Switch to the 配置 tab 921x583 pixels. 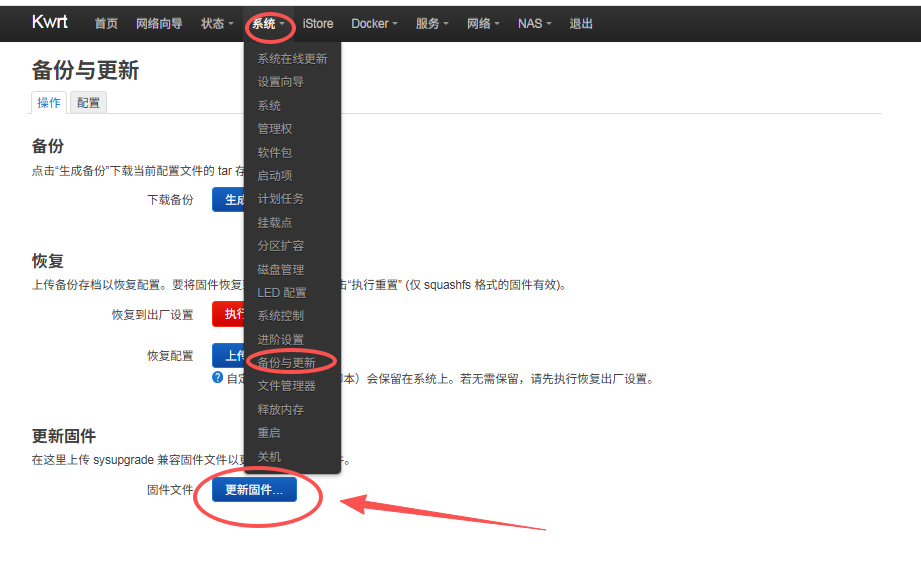[x=88, y=101]
